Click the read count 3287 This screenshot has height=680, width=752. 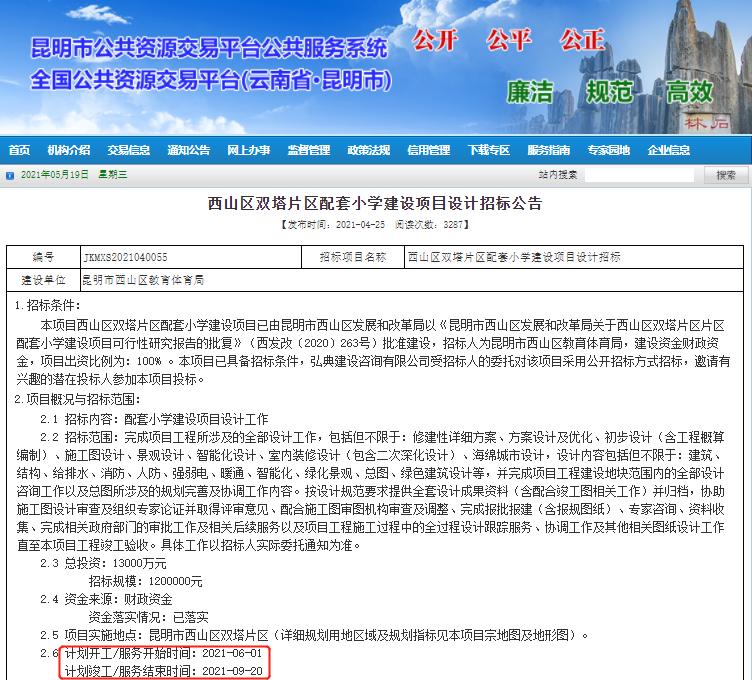(x=453, y=224)
